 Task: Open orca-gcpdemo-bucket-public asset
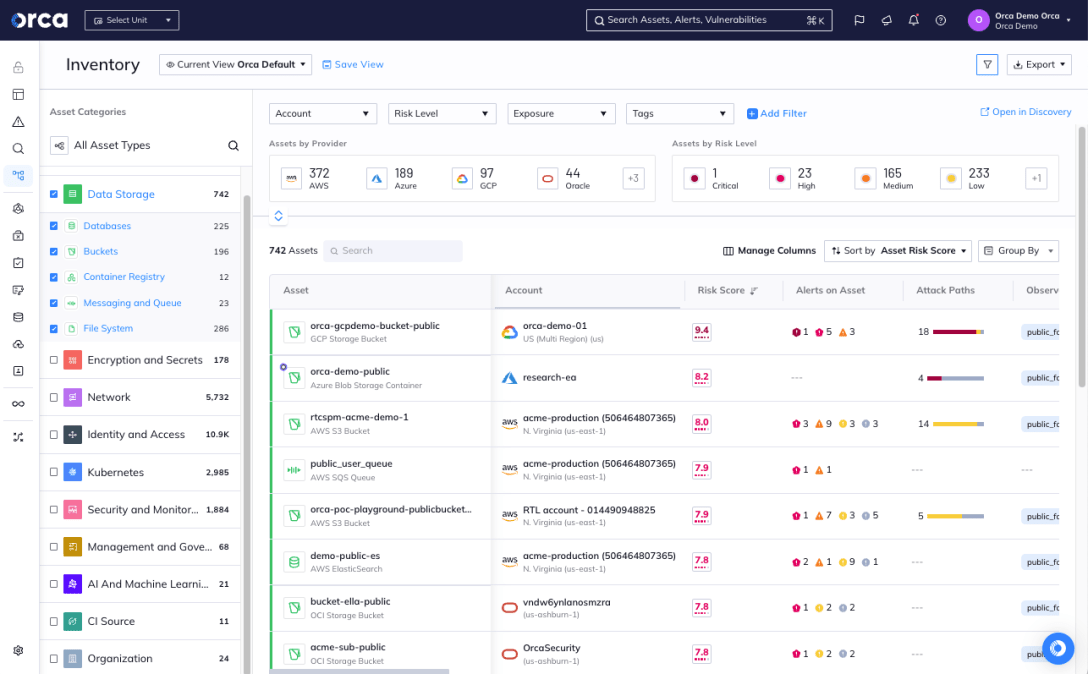click(375, 326)
